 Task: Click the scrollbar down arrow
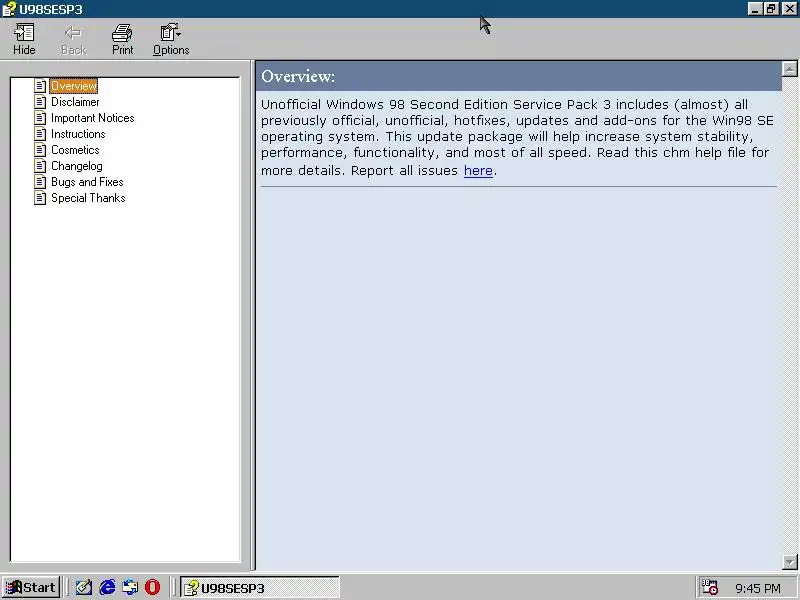(x=789, y=562)
